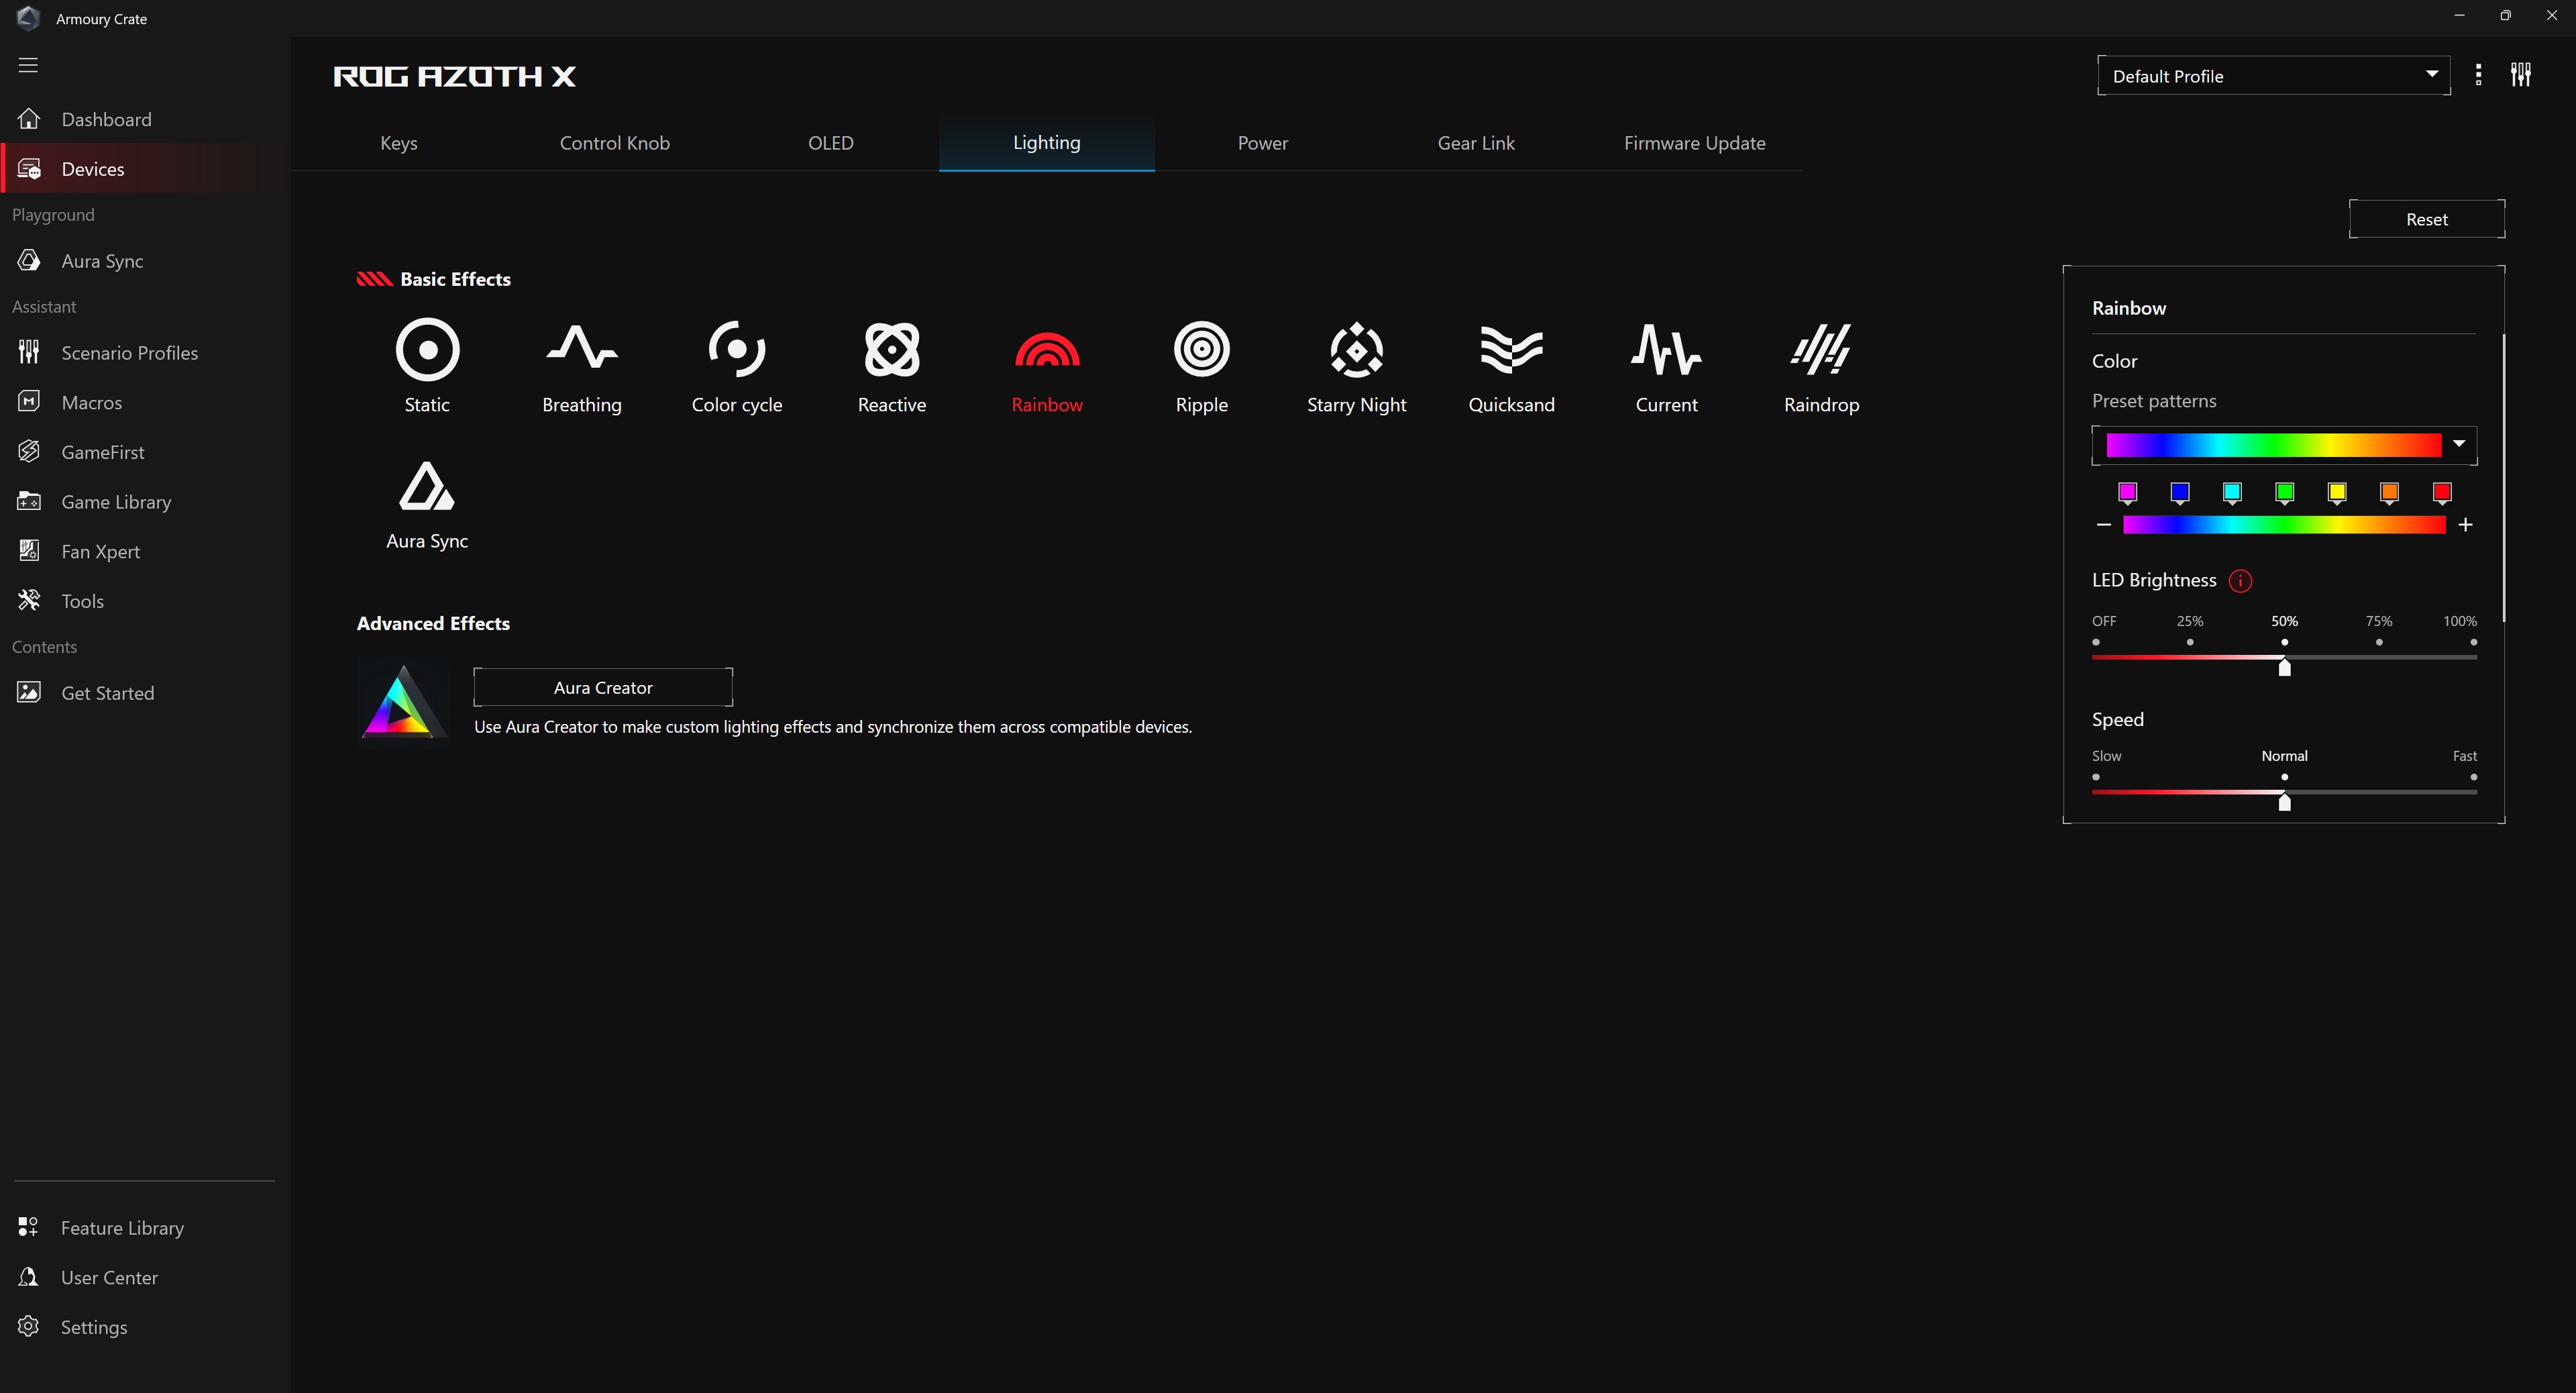Enable the Aura Sync basic effect

click(x=427, y=504)
